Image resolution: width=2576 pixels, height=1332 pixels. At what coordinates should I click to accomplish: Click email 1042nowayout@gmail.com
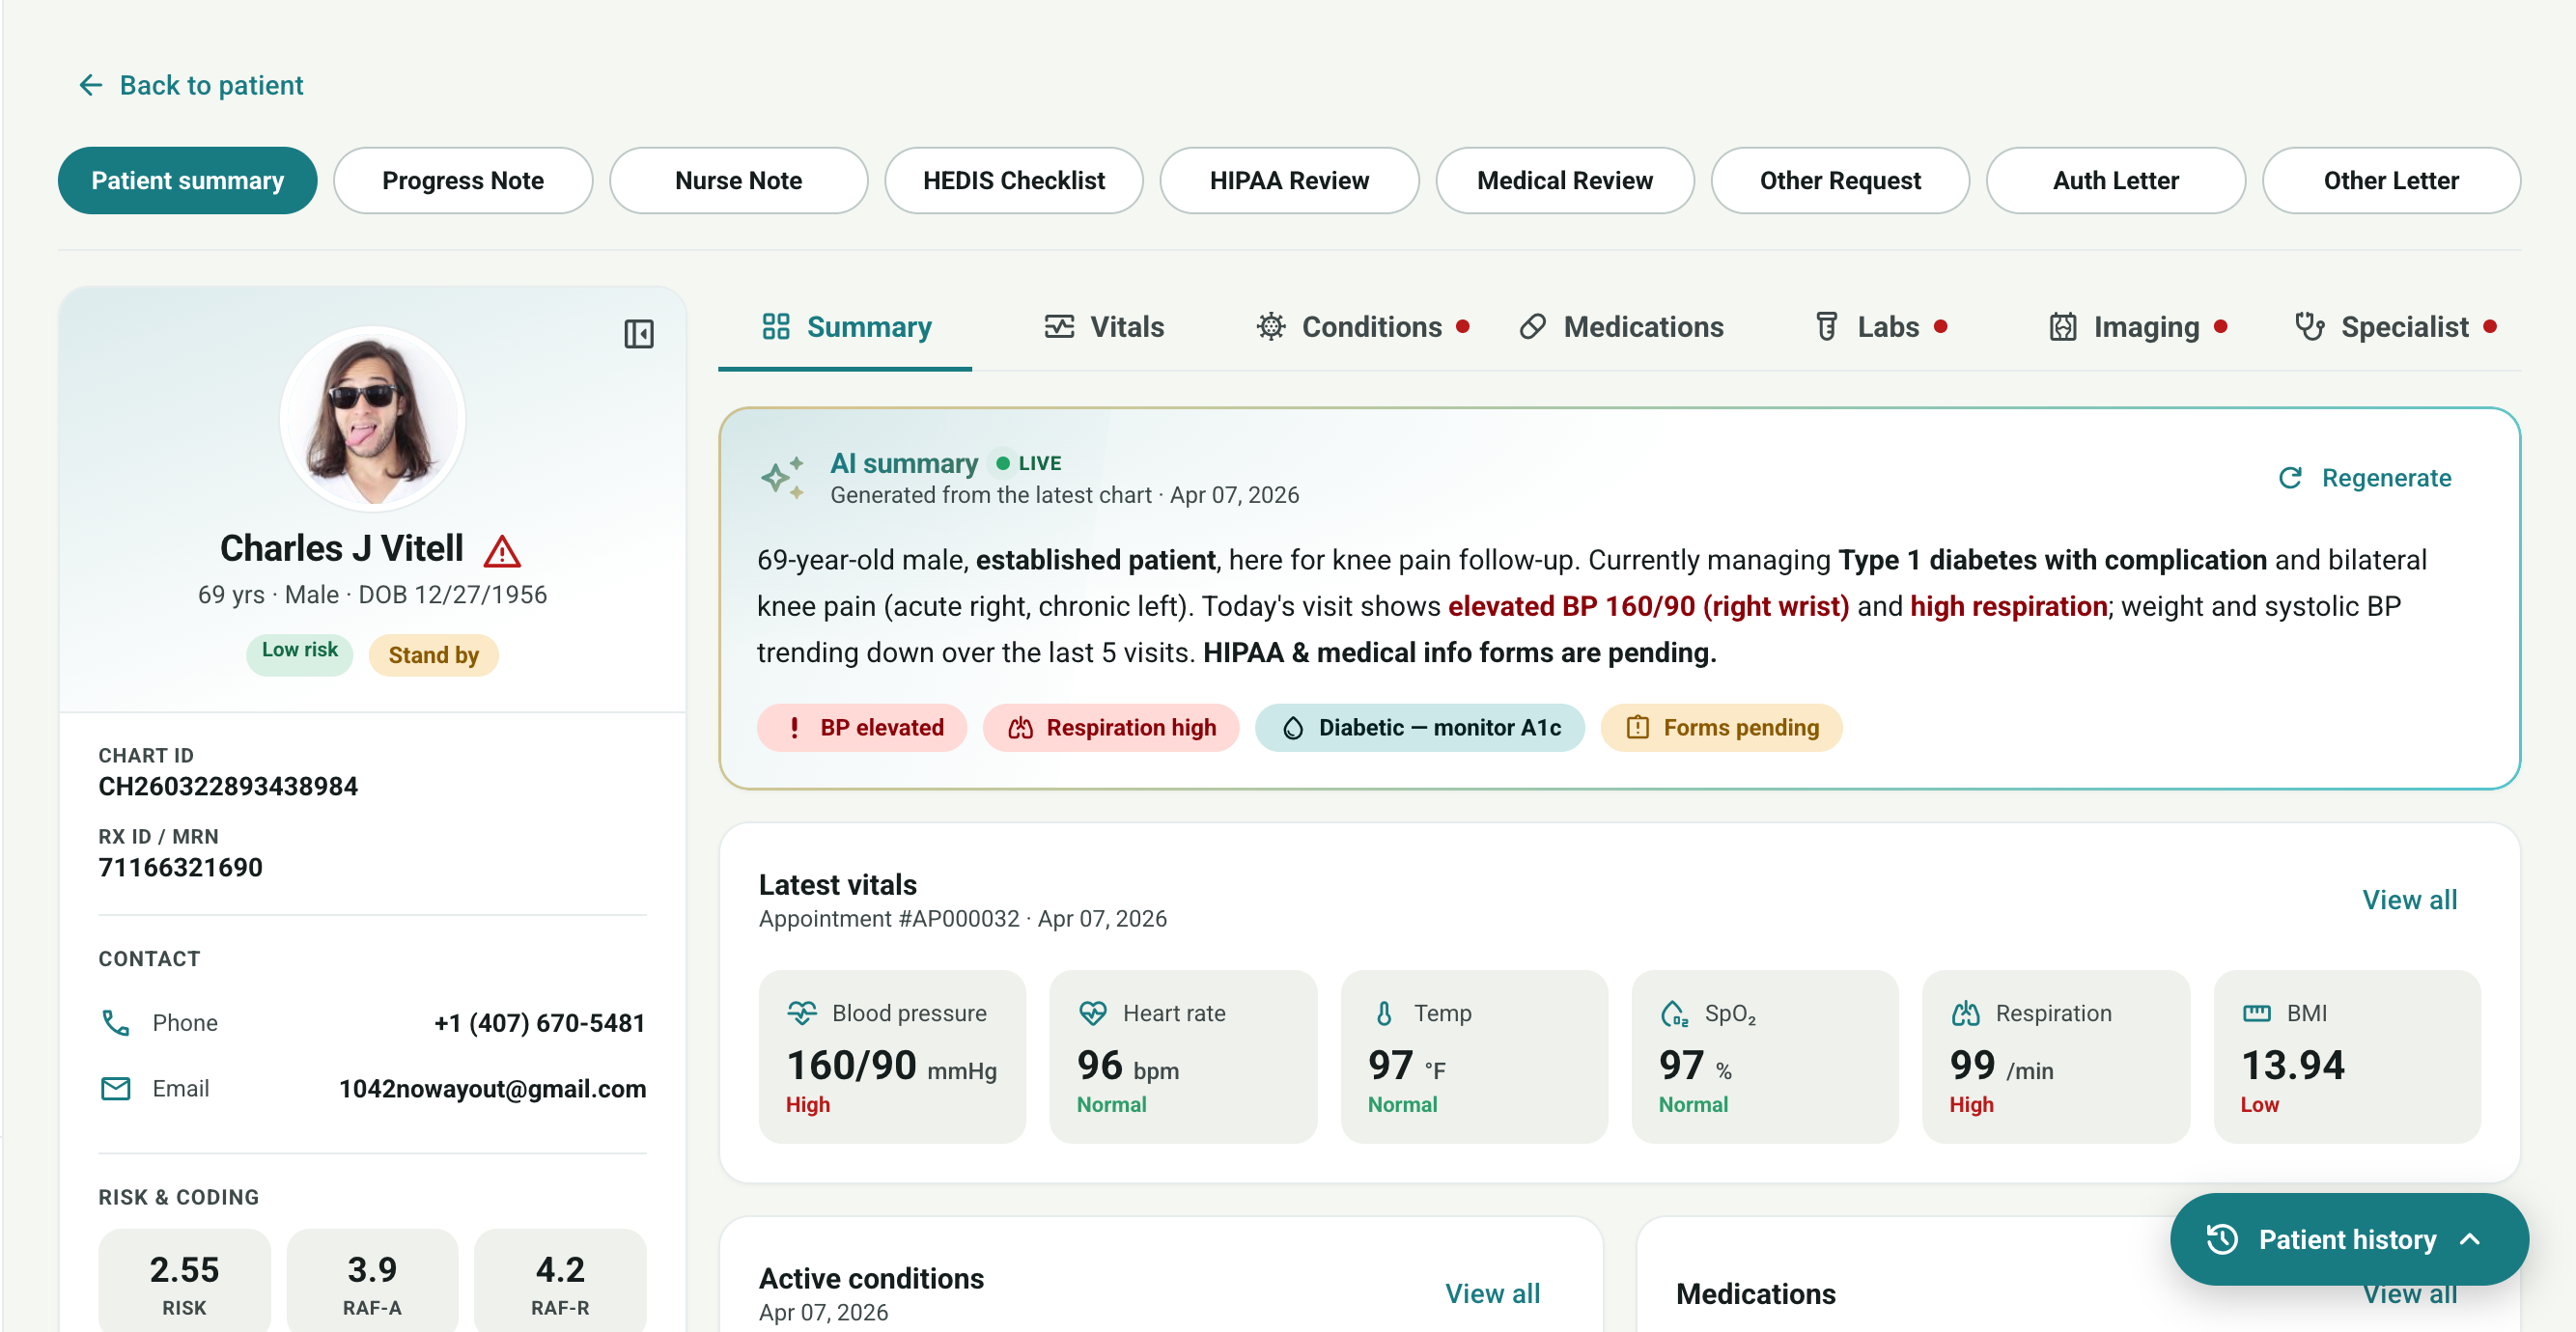(x=492, y=1088)
